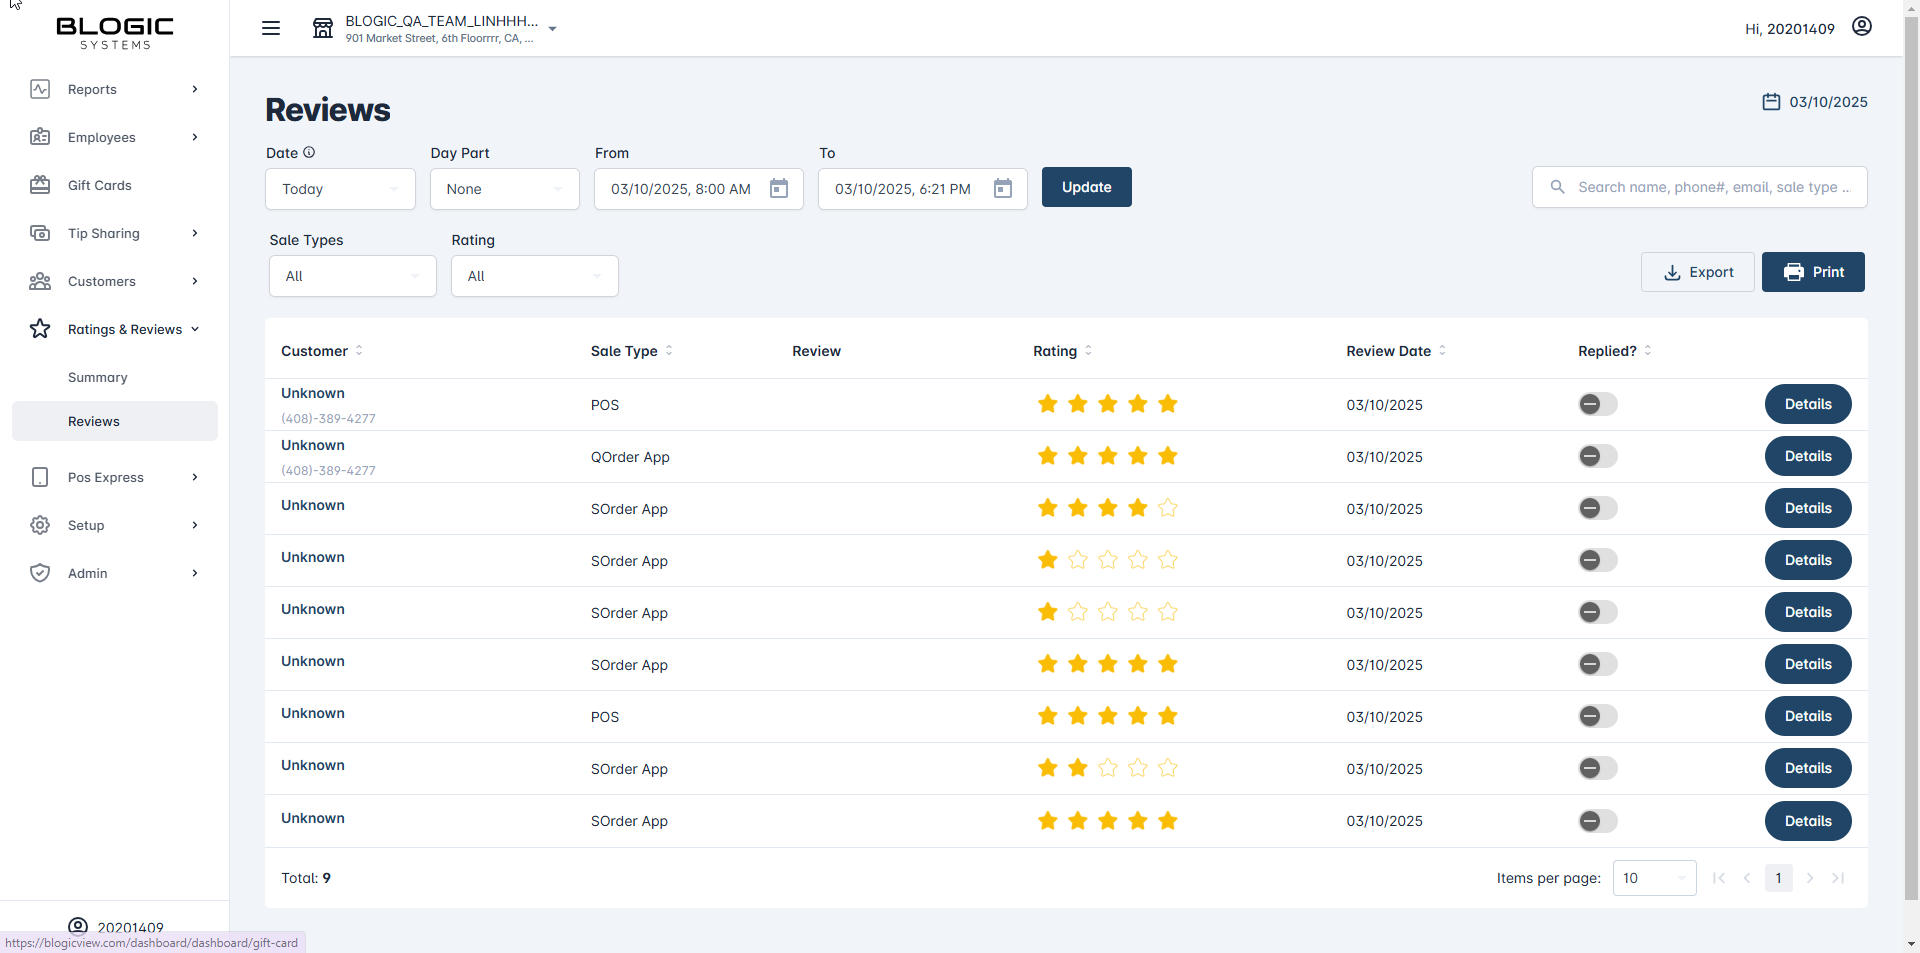The image size is (1920, 953).
Task: Open the From date calendar icon
Action: [779, 189]
